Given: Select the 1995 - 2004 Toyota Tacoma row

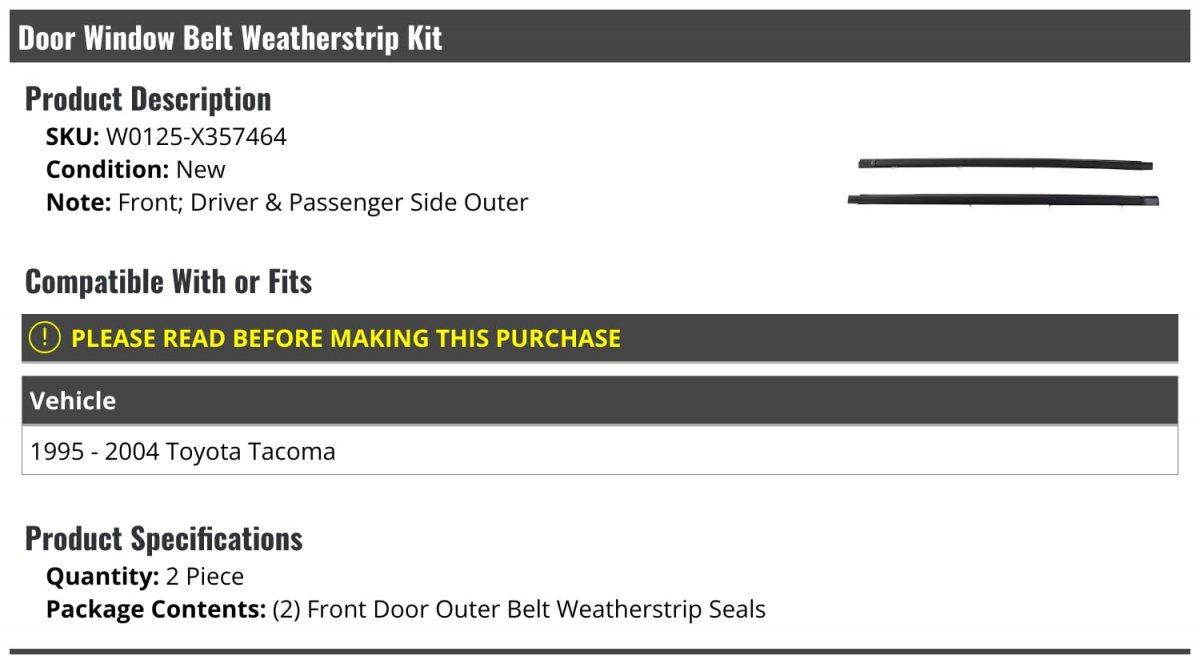Looking at the screenshot, I should click(600, 451).
